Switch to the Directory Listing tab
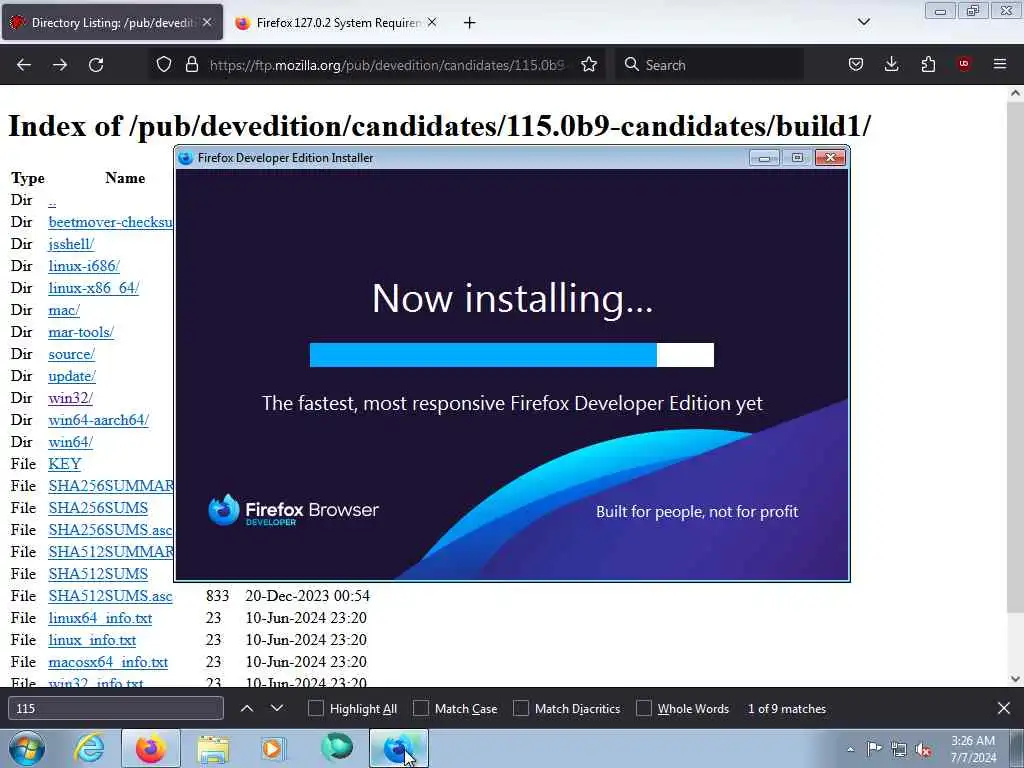Viewport: 1024px width, 768px height. coord(112,22)
